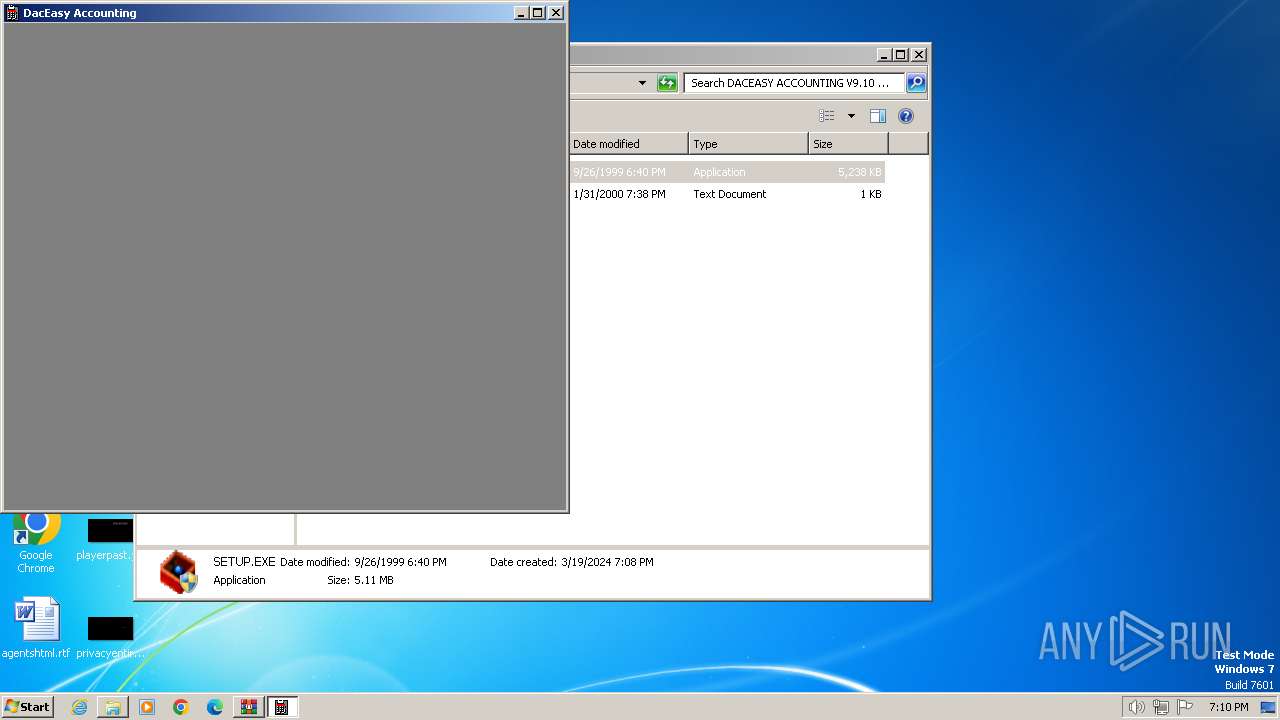
Task: Sort files by Size column
Action: [848, 144]
